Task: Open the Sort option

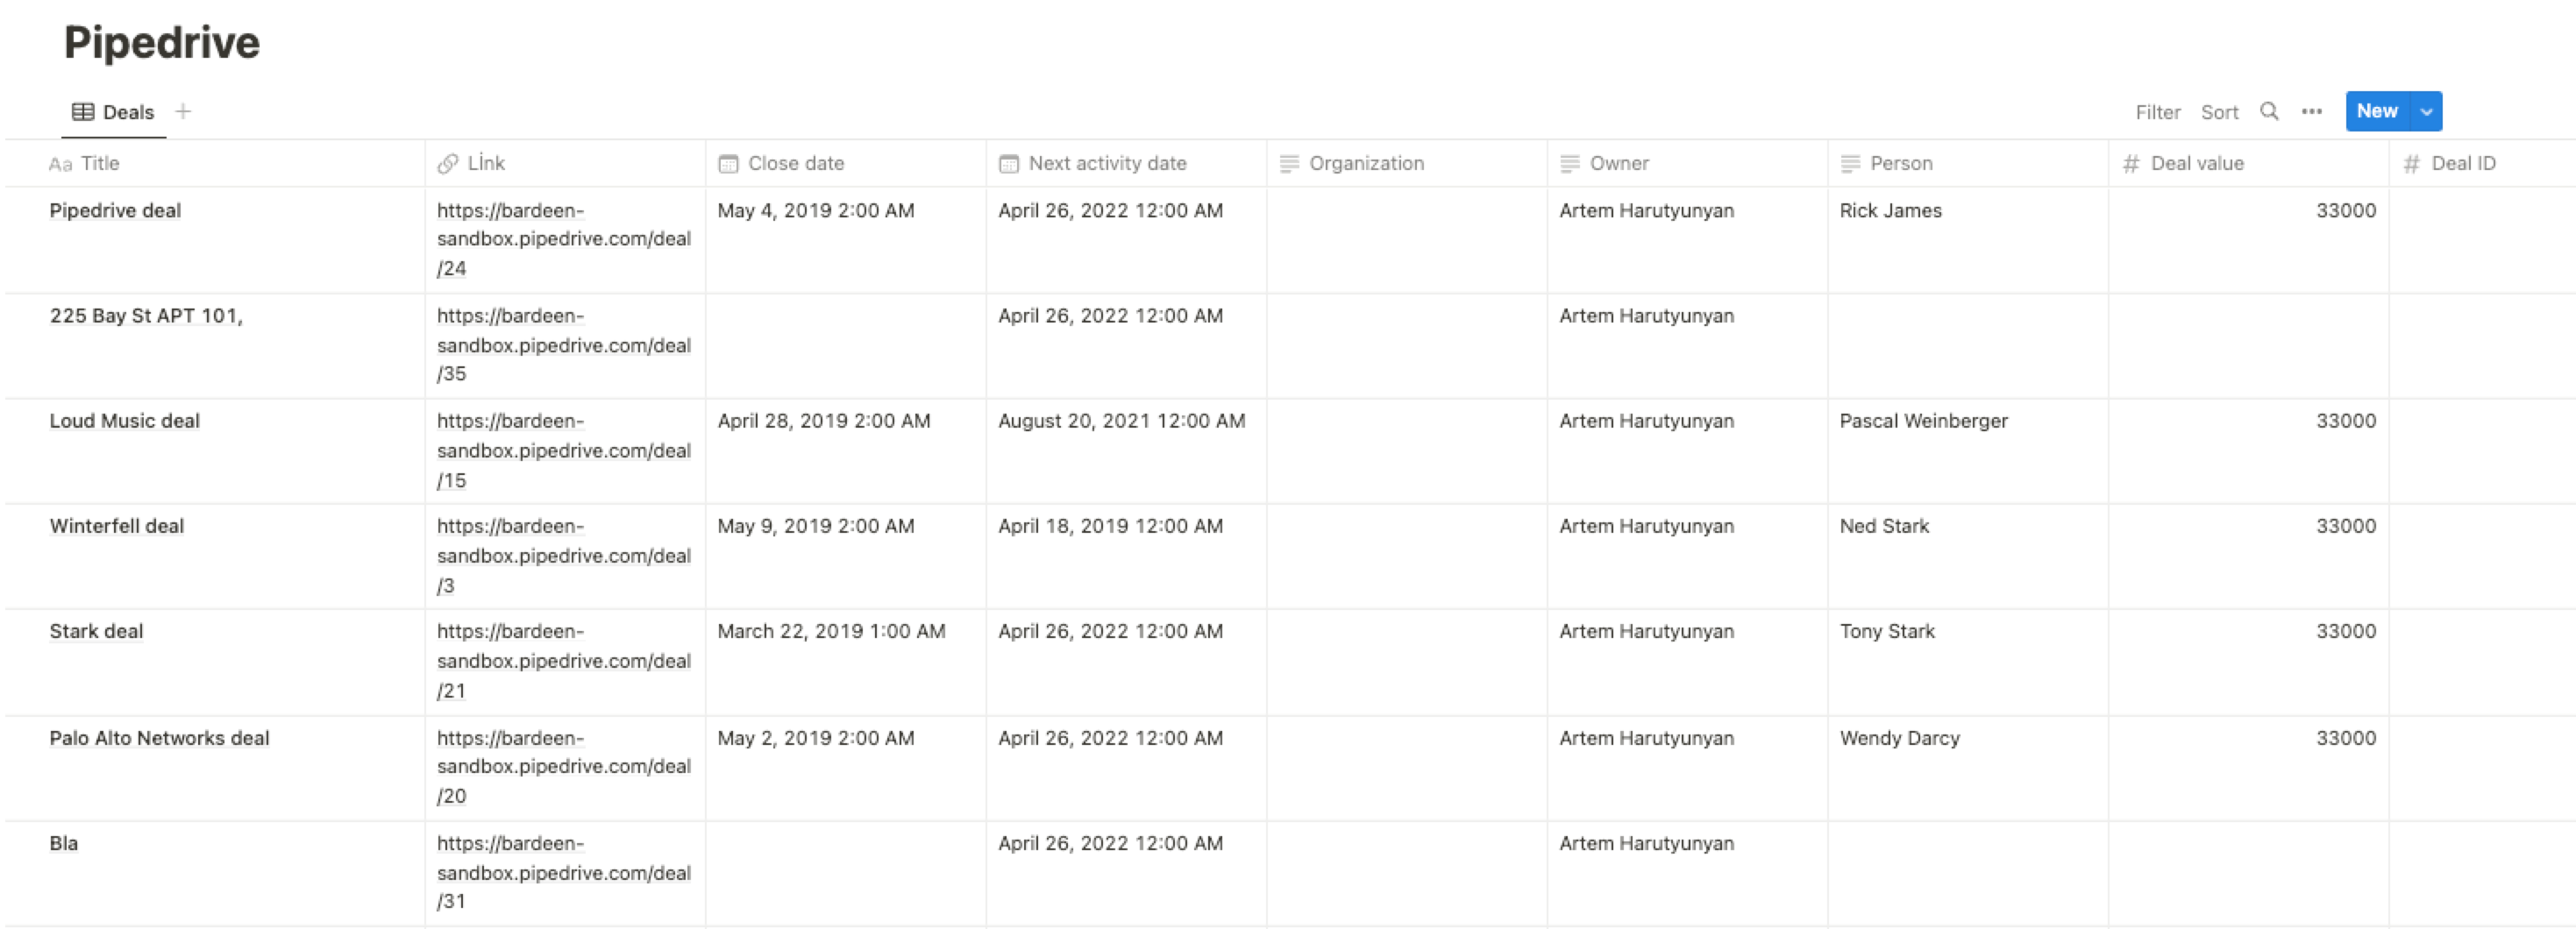Action: [x=2220, y=112]
